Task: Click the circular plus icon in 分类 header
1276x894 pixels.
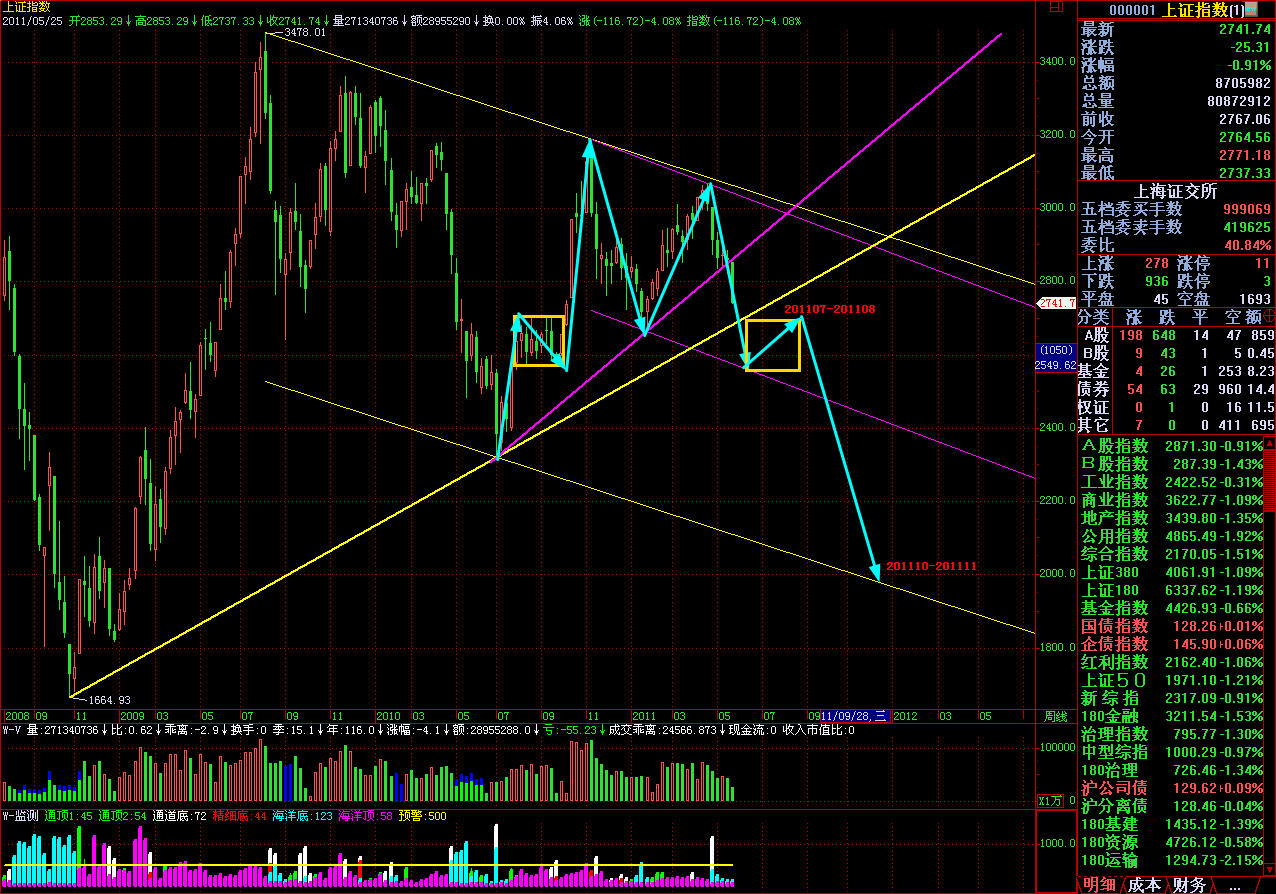Action: point(1269,315)
